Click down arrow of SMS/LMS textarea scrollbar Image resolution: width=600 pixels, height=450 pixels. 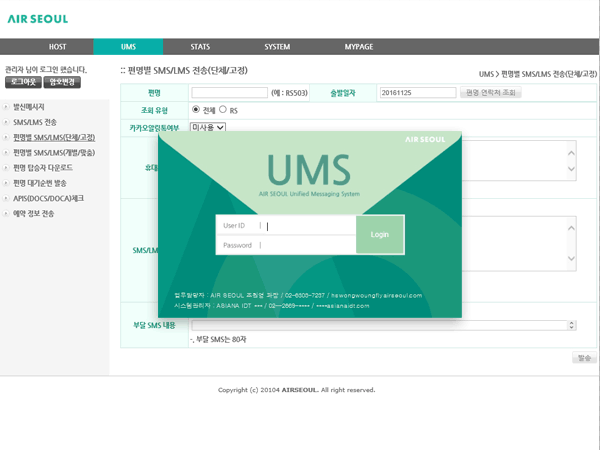(x=571, y=258)
